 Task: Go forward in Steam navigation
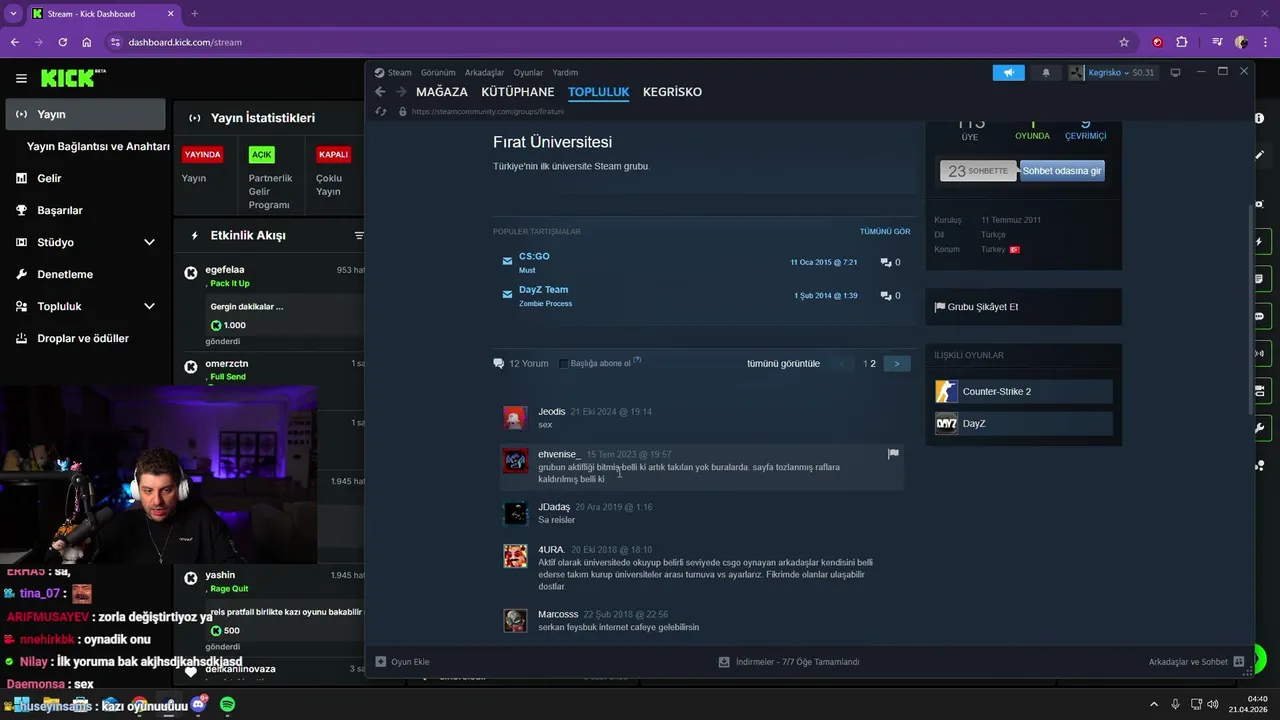[x=401, y=92]
